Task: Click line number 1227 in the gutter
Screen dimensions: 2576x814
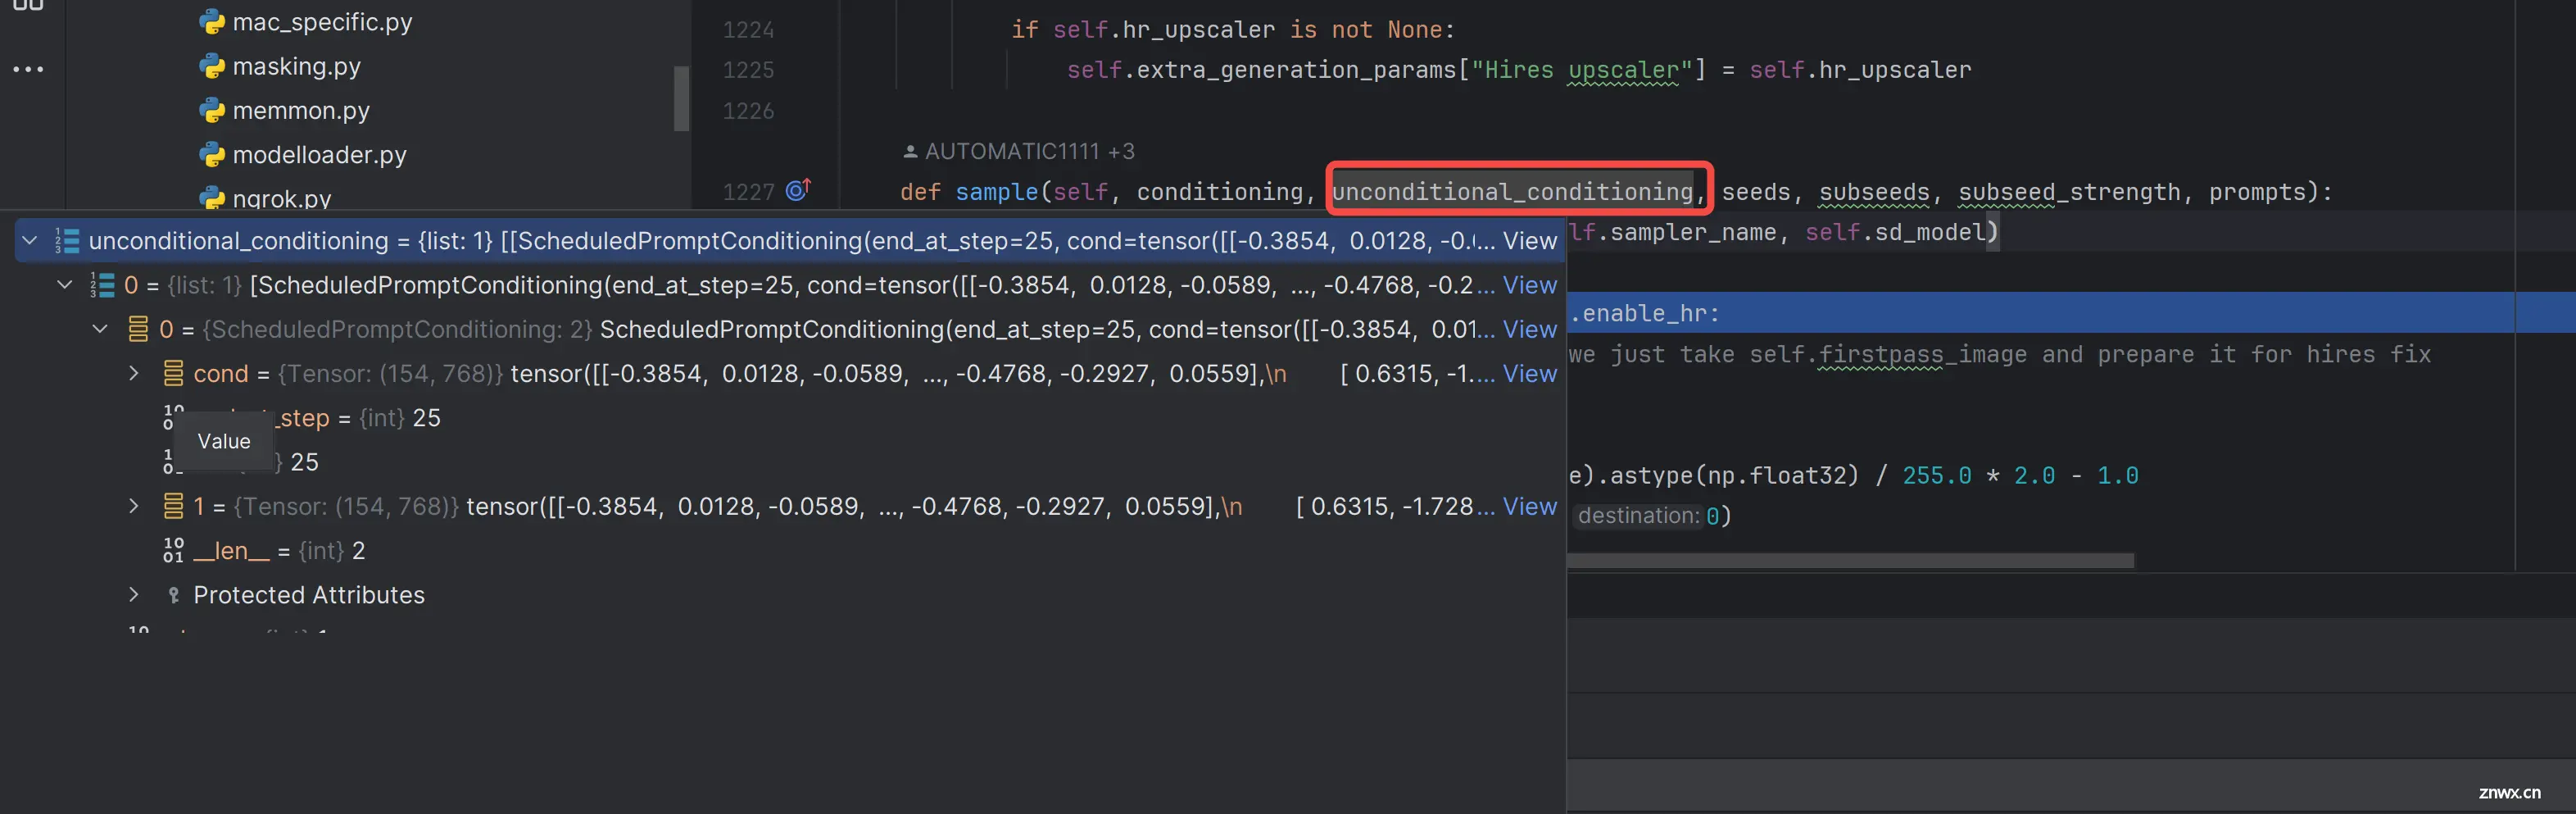Action: pos(748,192)
